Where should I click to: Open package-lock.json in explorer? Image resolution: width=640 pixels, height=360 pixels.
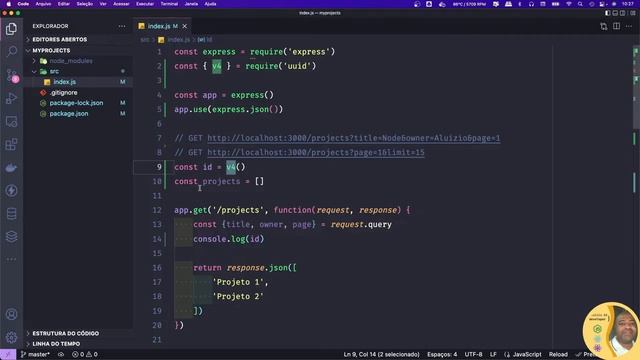click(76, 103)
